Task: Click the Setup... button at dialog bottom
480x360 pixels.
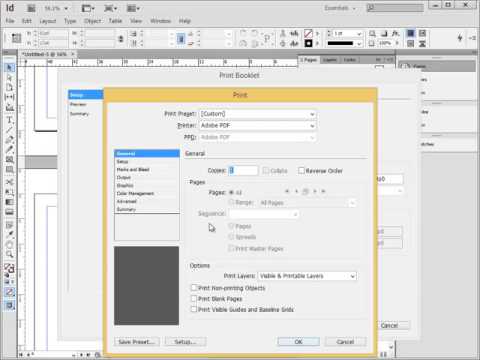Action: pyautogui.click(x=185, y=342)
